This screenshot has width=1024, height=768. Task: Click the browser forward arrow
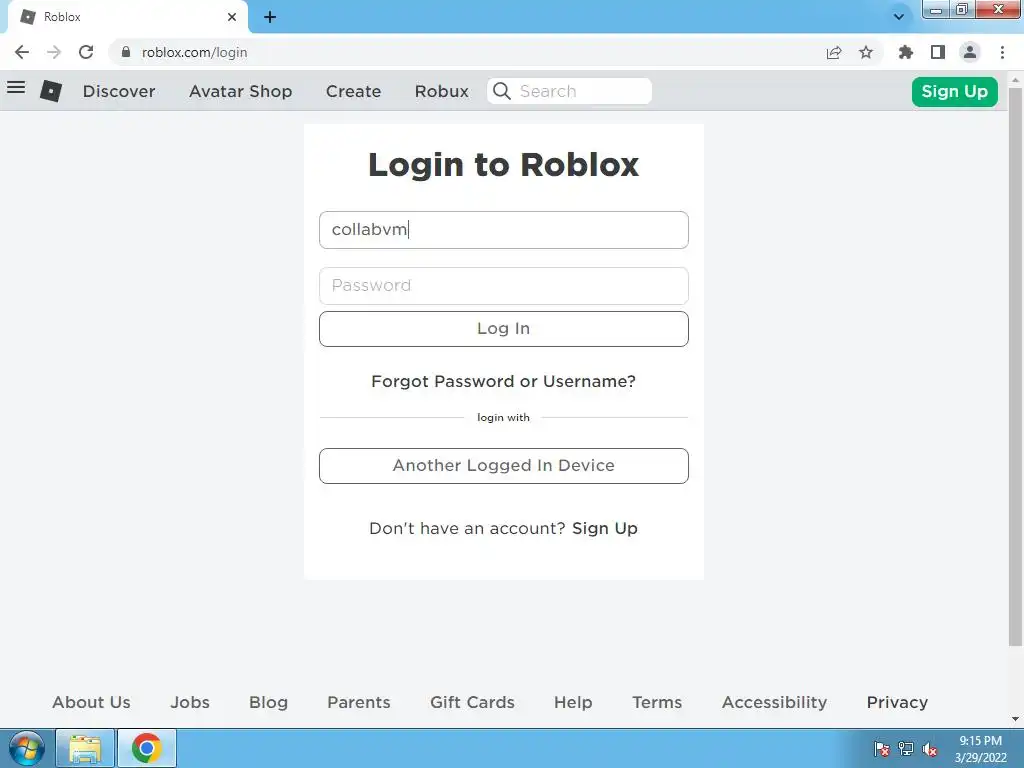(x=54, y=52)
